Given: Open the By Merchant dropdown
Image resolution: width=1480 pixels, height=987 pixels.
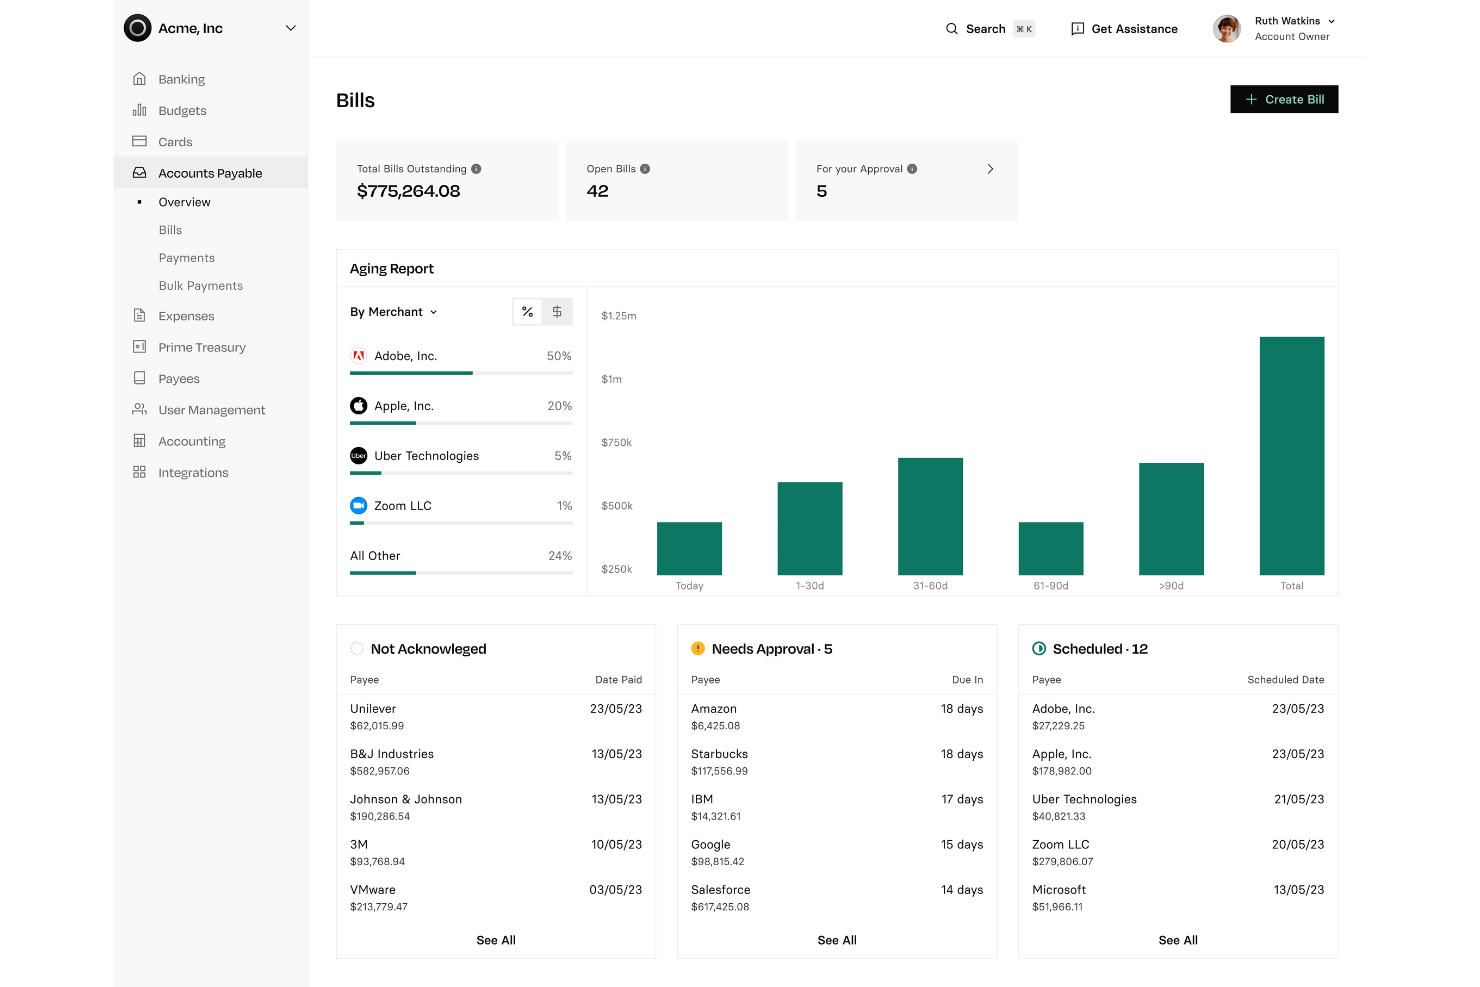Looking at the screenshot, I should point(393,311).
